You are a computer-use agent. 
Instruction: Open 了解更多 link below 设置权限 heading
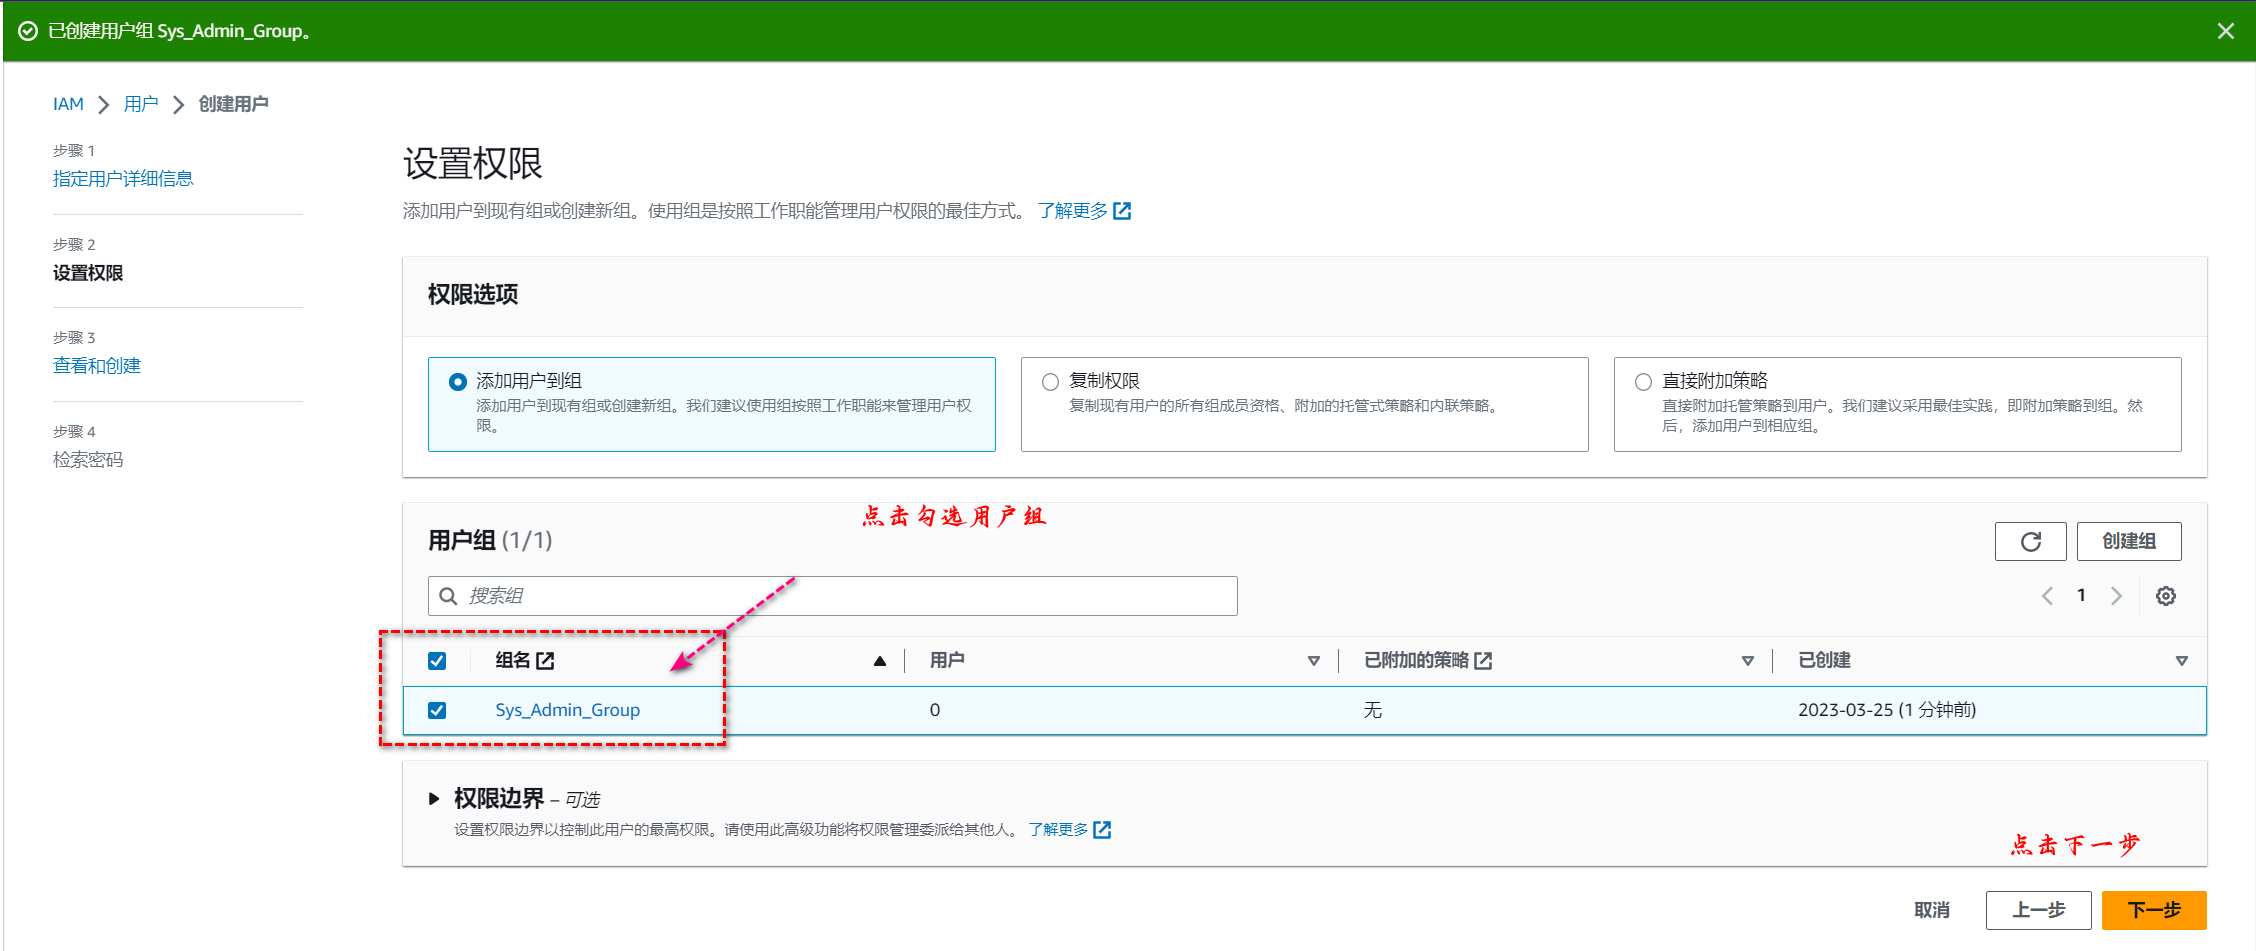pyautogui.click(x=1072, y=211)
